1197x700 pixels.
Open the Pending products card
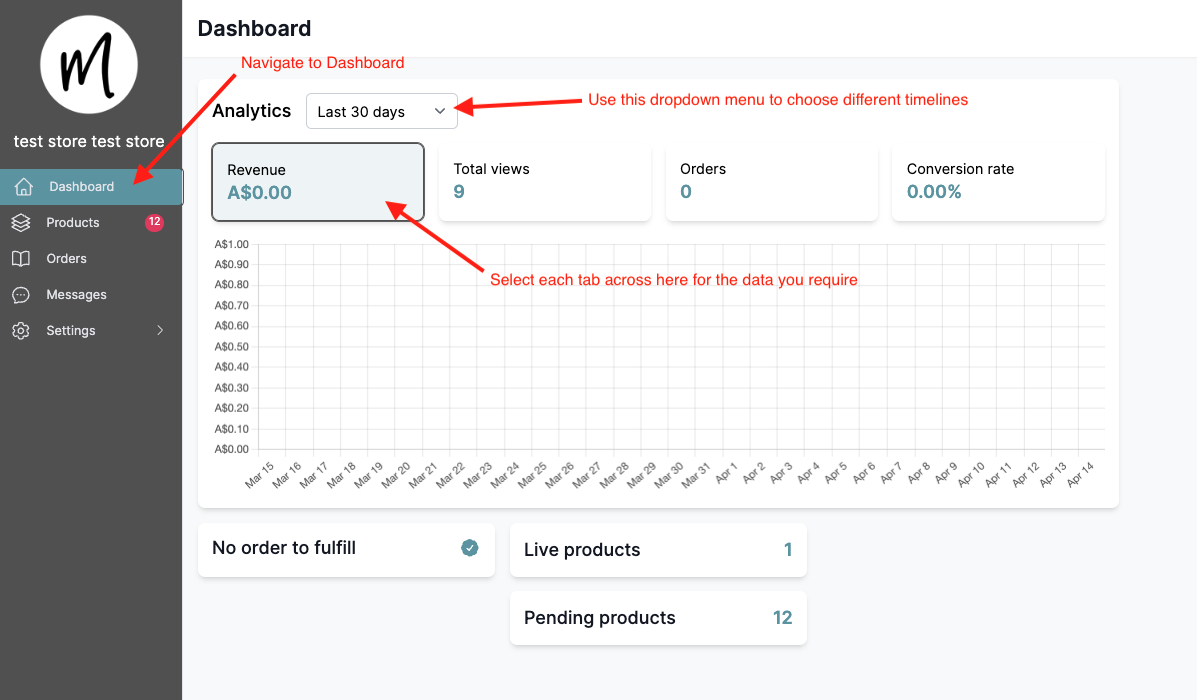[658, 618]
